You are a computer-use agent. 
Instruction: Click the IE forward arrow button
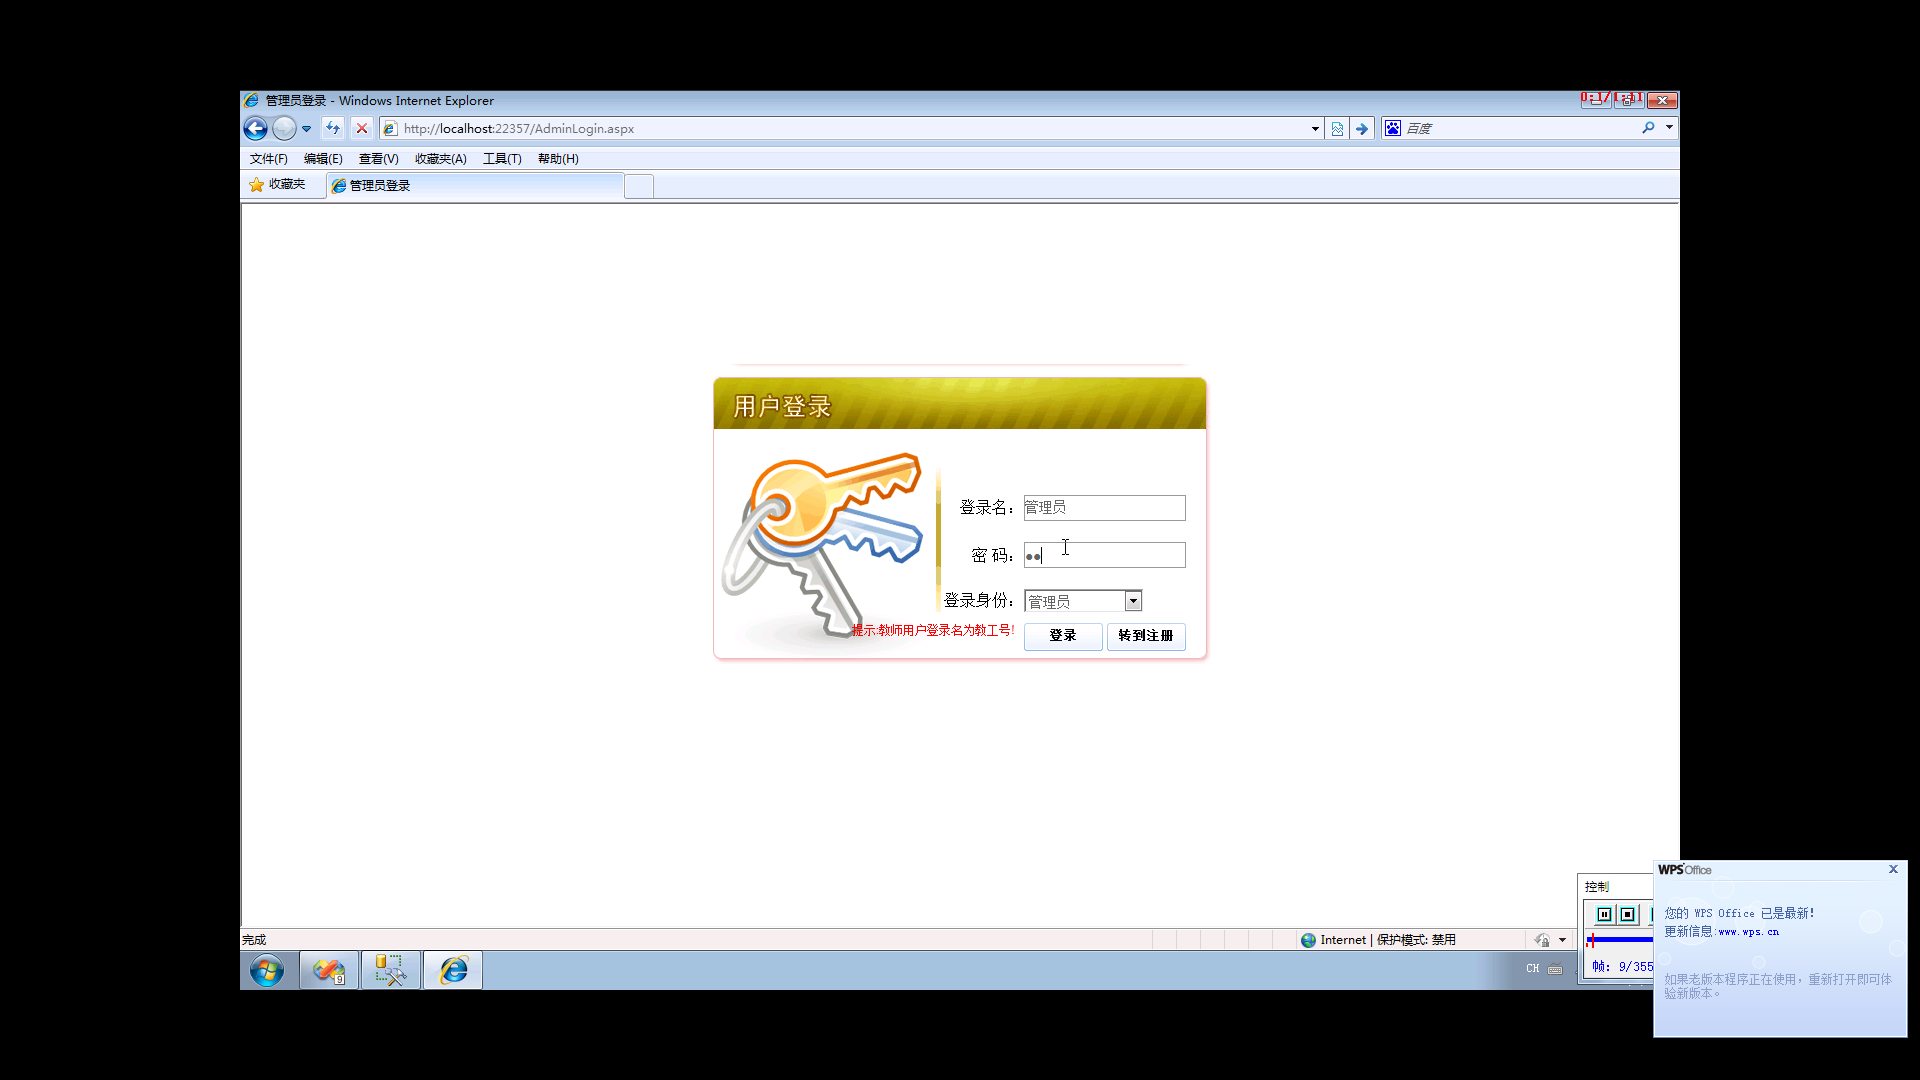(284, 128)
